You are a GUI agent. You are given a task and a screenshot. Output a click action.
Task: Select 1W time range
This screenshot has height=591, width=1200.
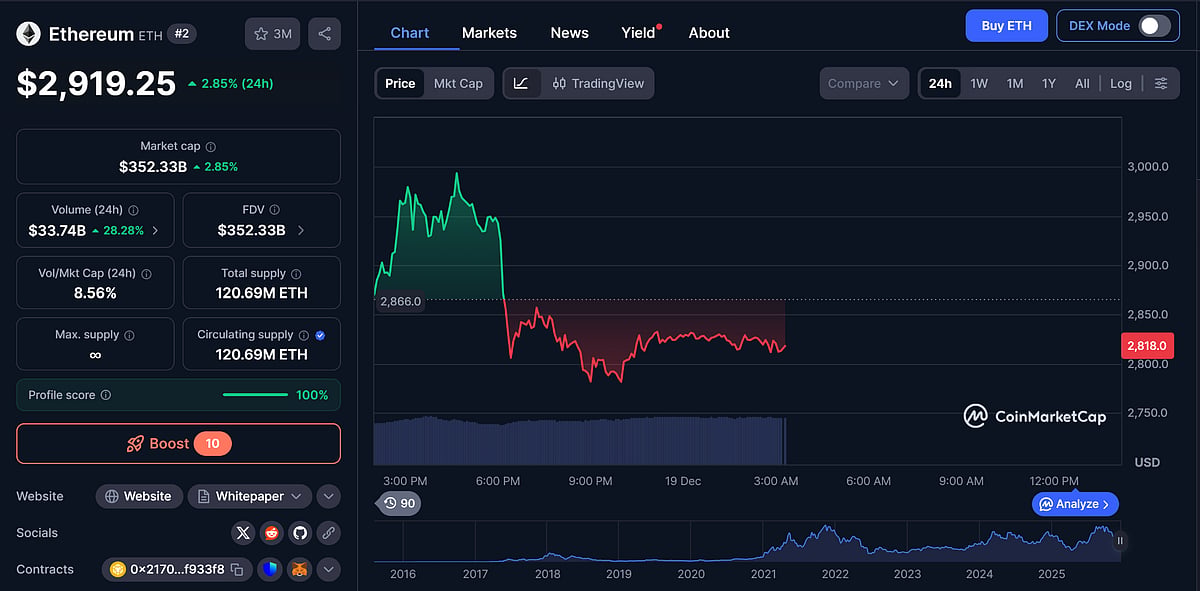click(x=979, y=83)
